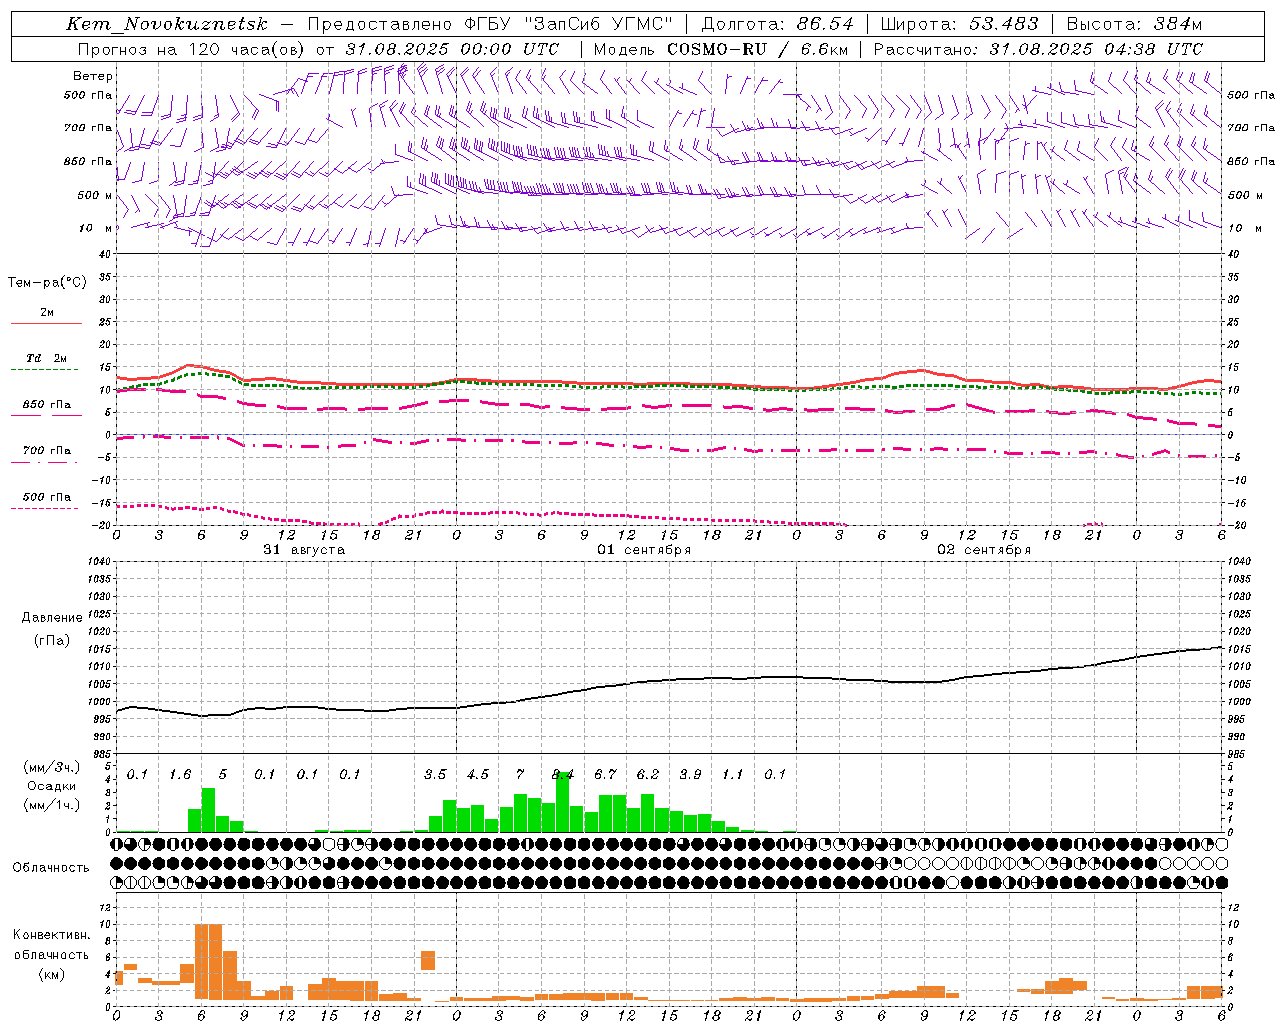This screenshot has width=1280, height=1024.
Task: Click the '02 сентября' date label
Action: pyautogui.click(x=984, y=550)
